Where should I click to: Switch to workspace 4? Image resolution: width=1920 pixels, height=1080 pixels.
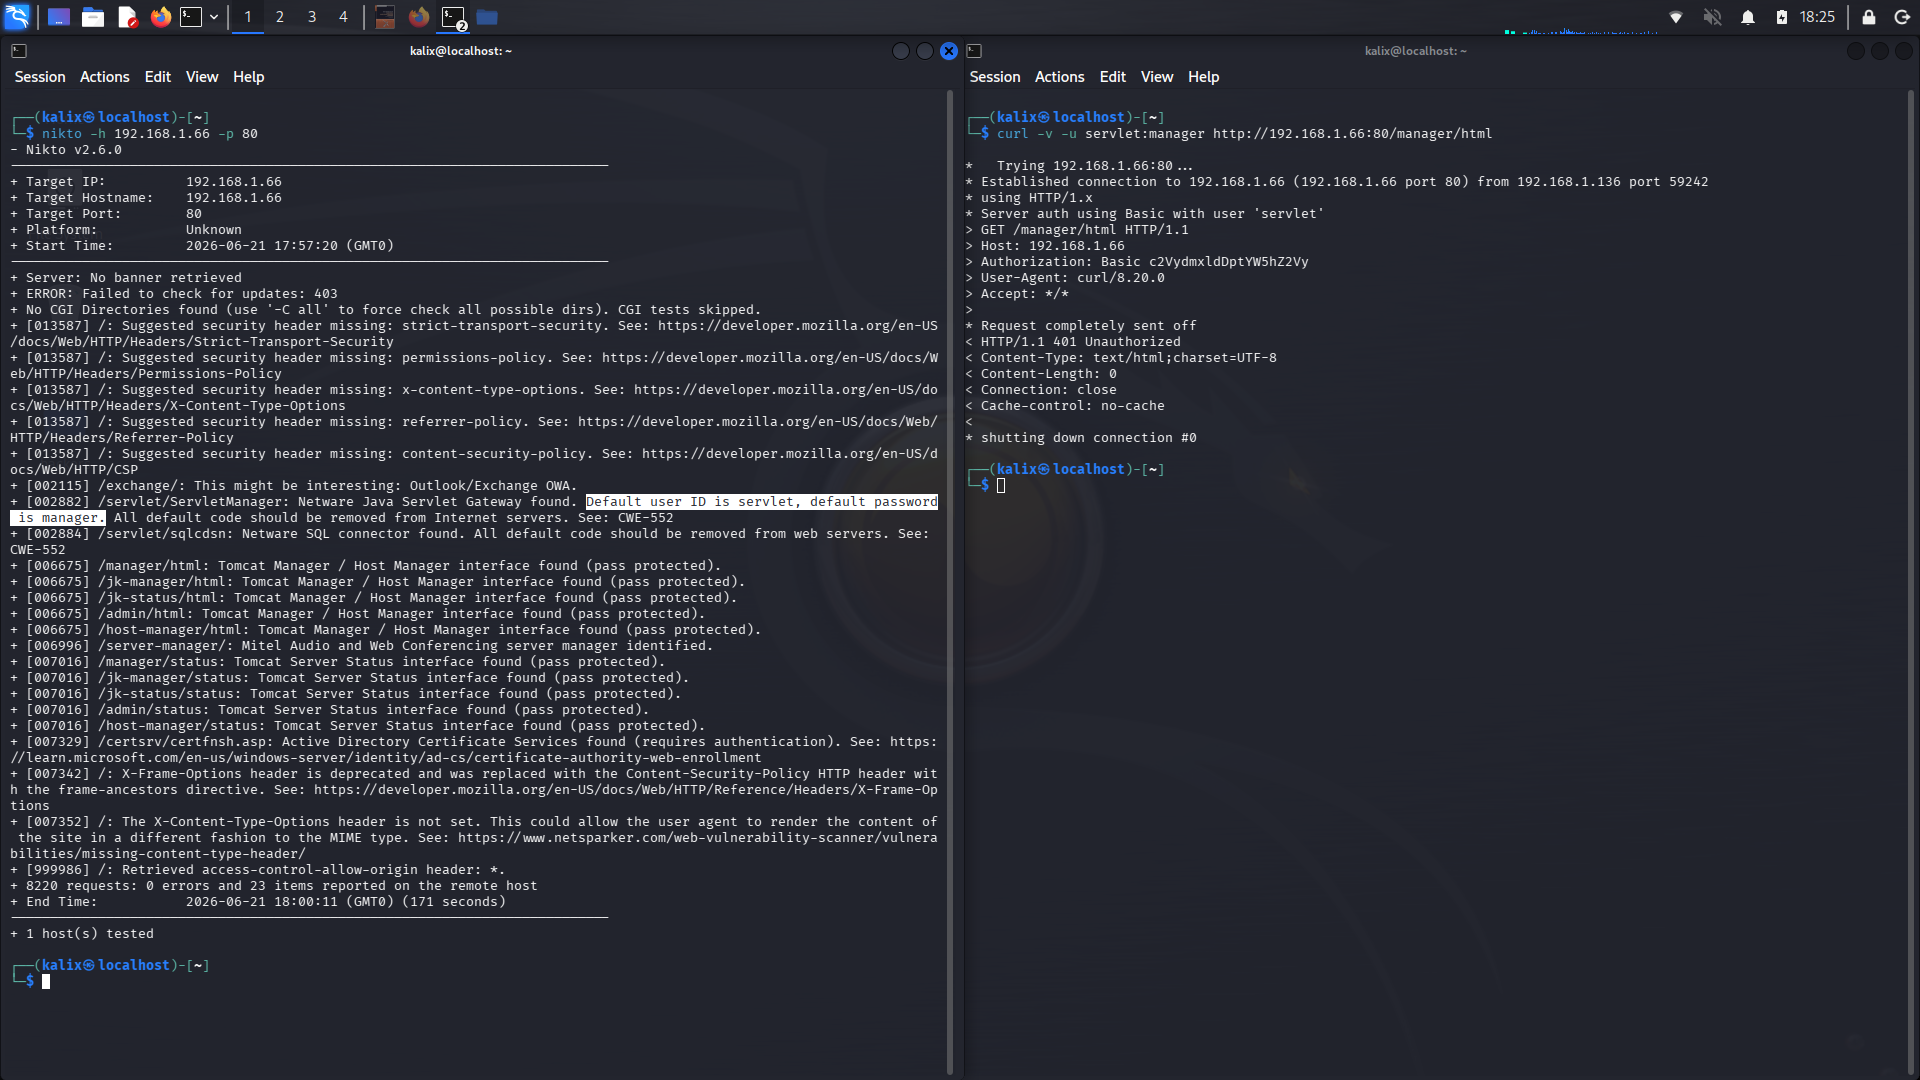(x=343, y=17)
